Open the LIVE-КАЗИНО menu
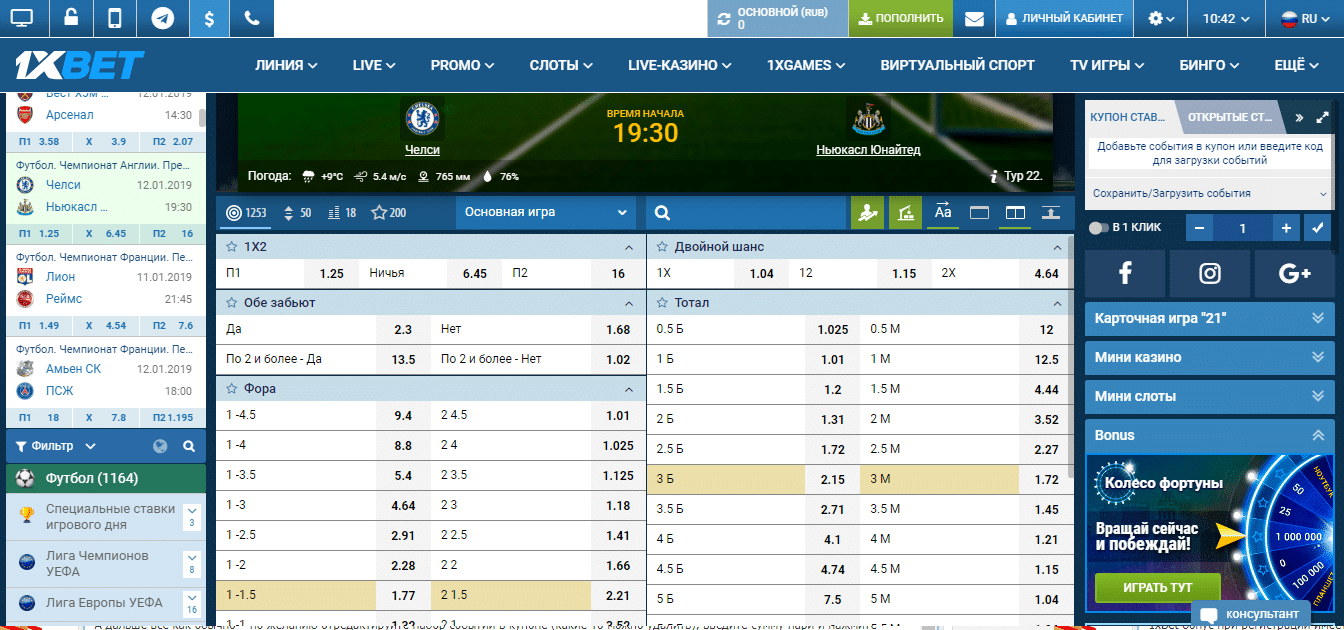Screen dimensions: 1344x630 tap(680, 65)
